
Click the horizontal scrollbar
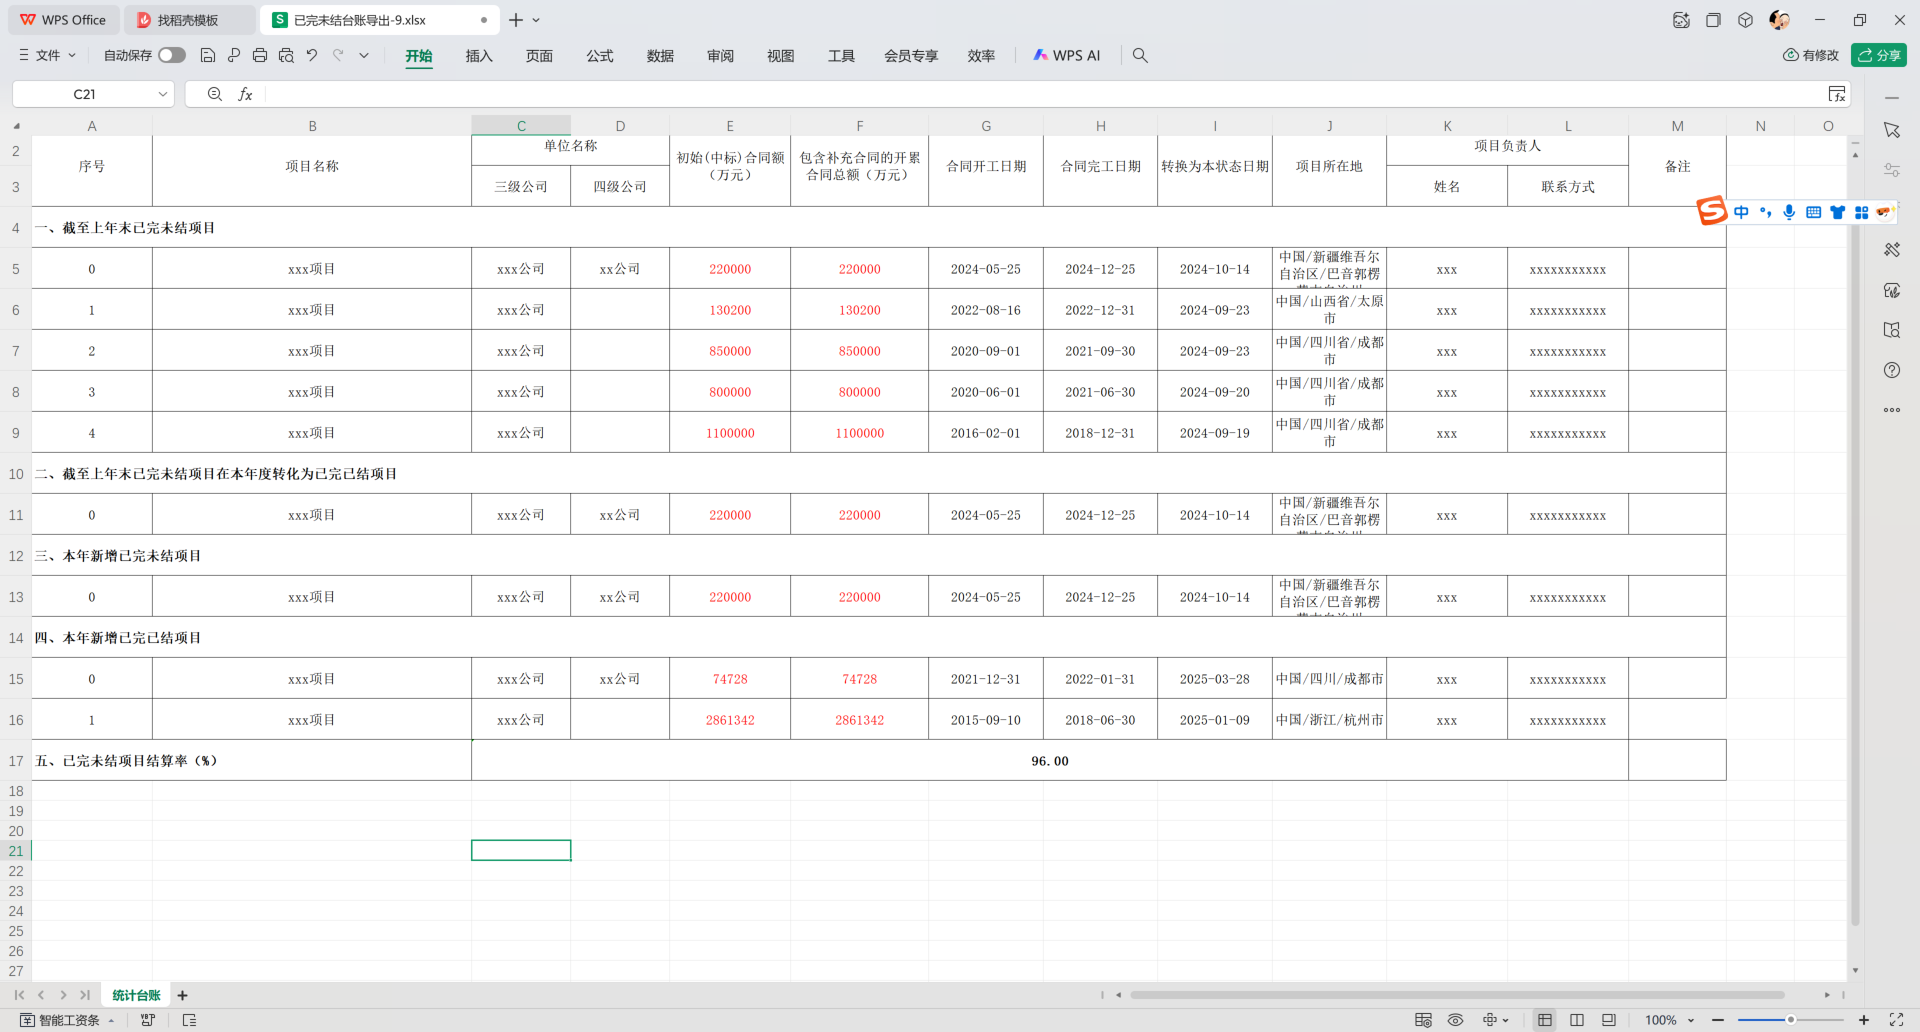coord(1457,995)
